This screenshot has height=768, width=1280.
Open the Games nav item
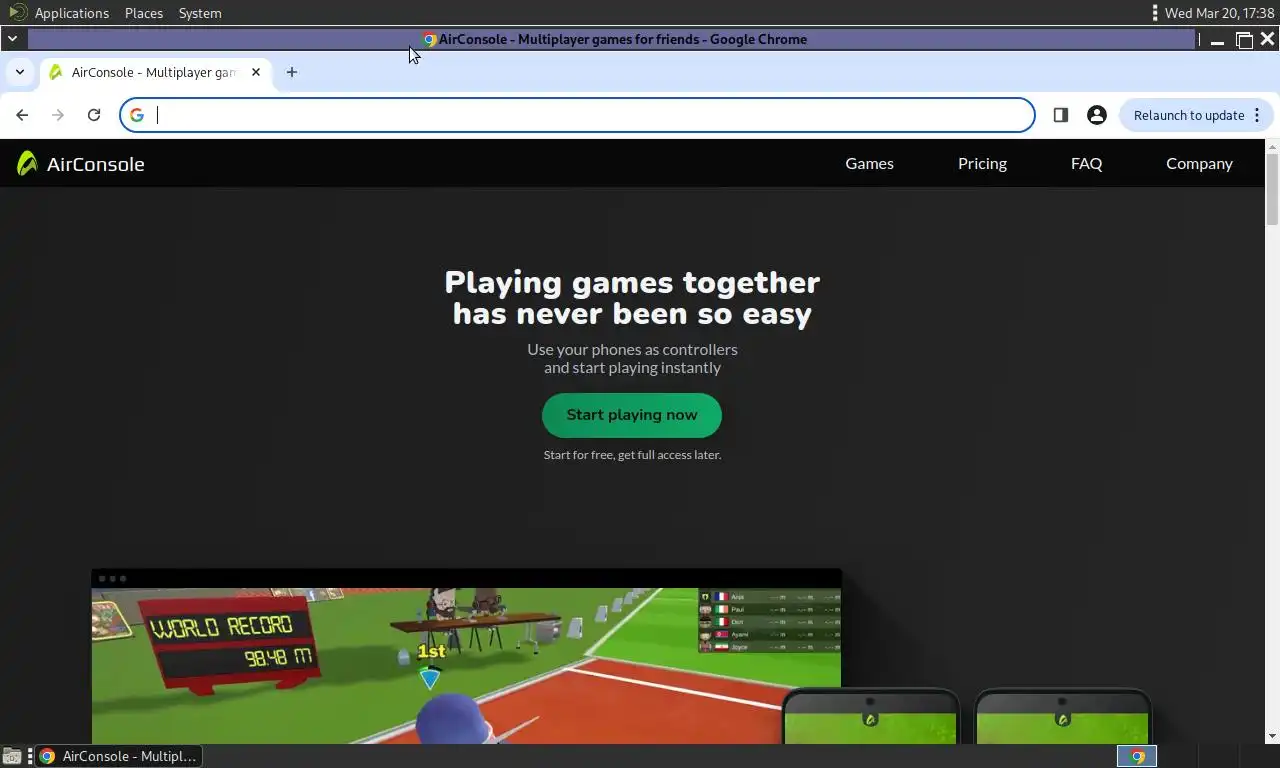(869, 164)
